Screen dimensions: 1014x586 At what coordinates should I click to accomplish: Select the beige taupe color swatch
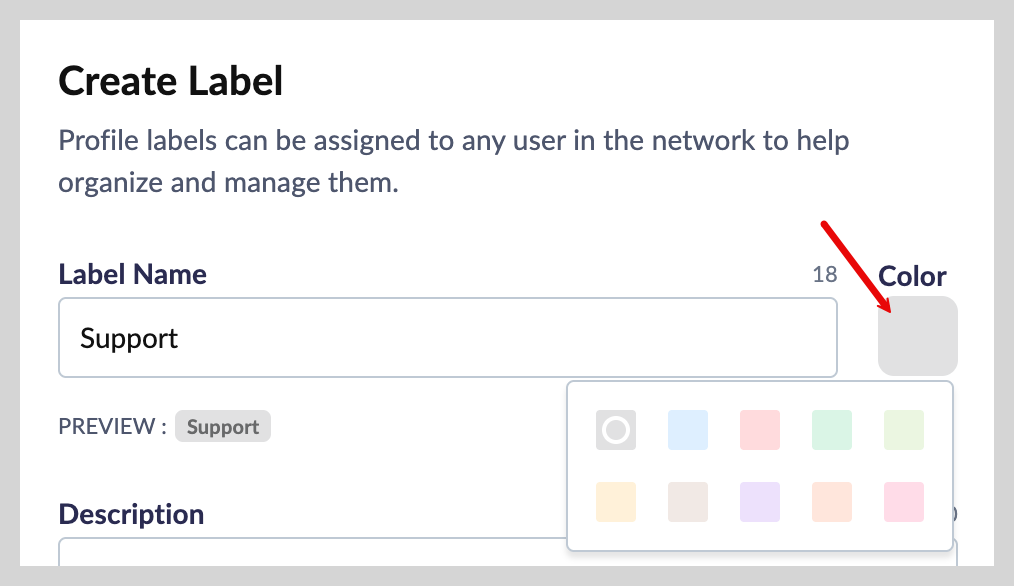688,502
